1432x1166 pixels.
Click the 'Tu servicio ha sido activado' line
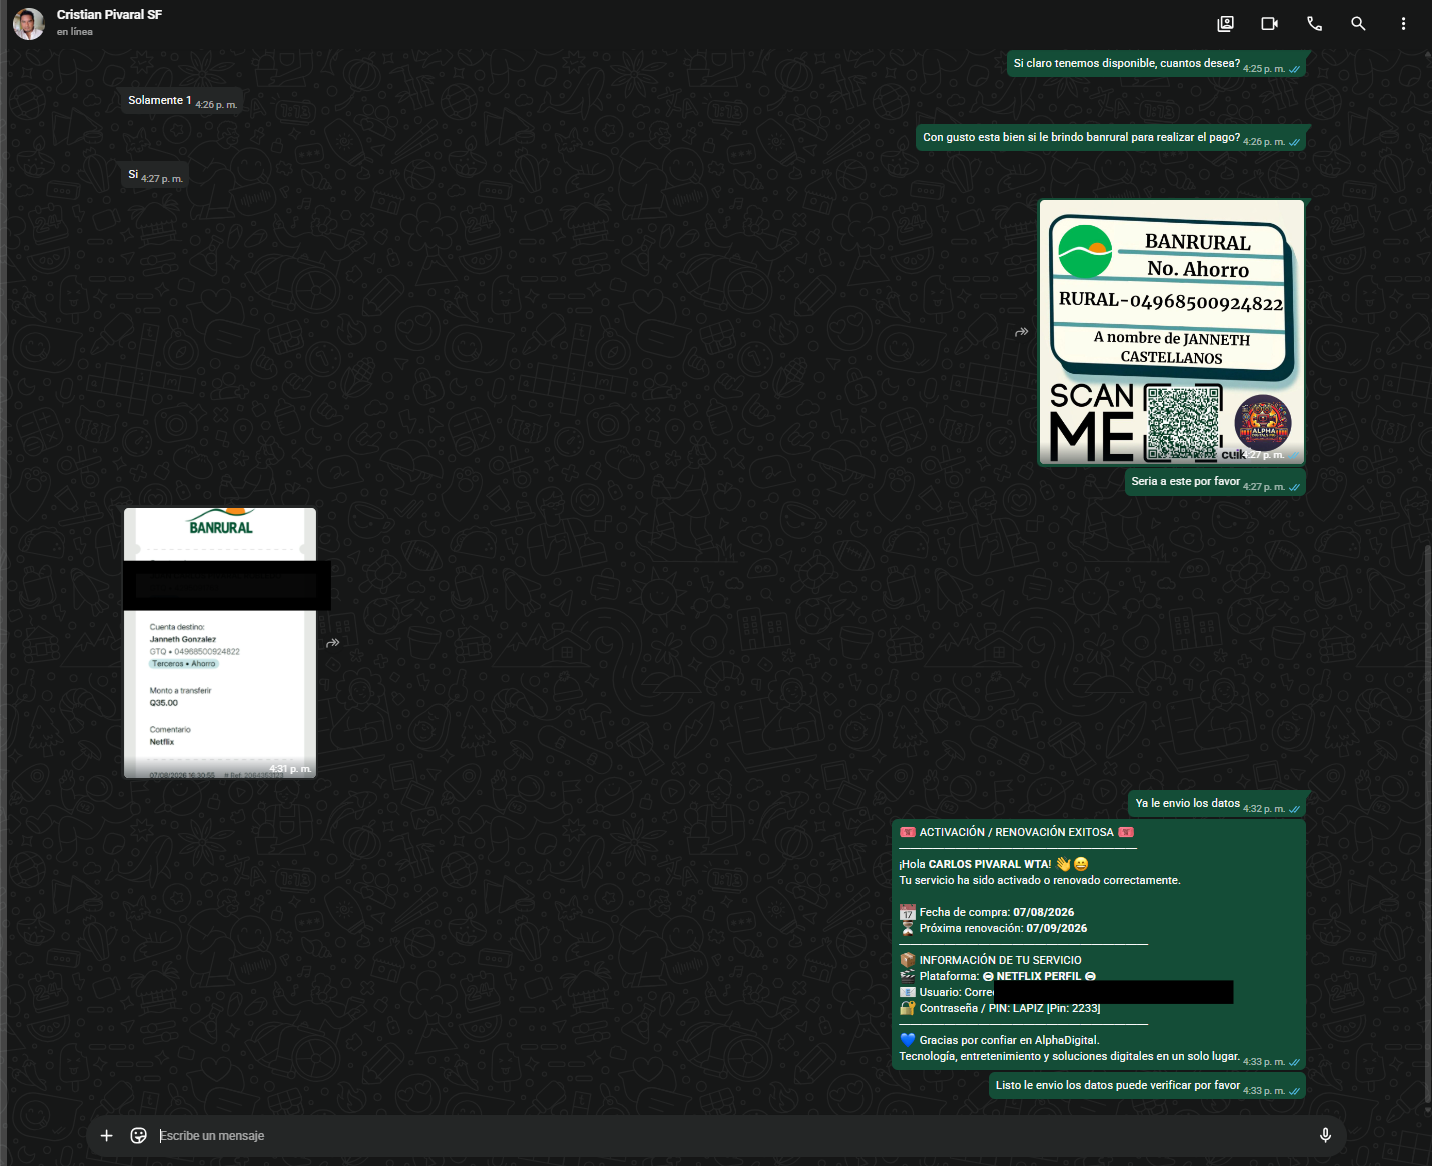(1040, 880)
